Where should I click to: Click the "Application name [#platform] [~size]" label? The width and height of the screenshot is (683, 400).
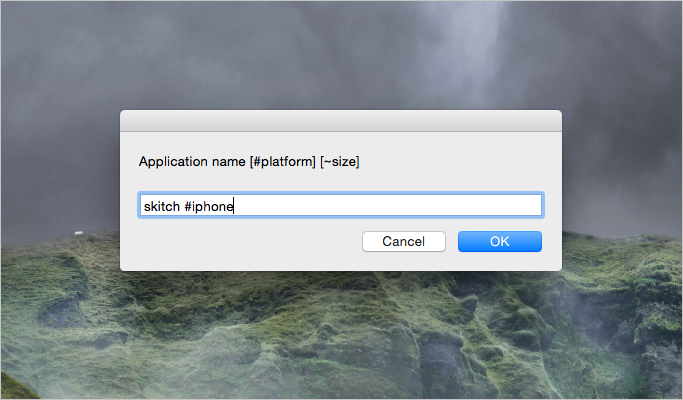(x=249, y=162)
